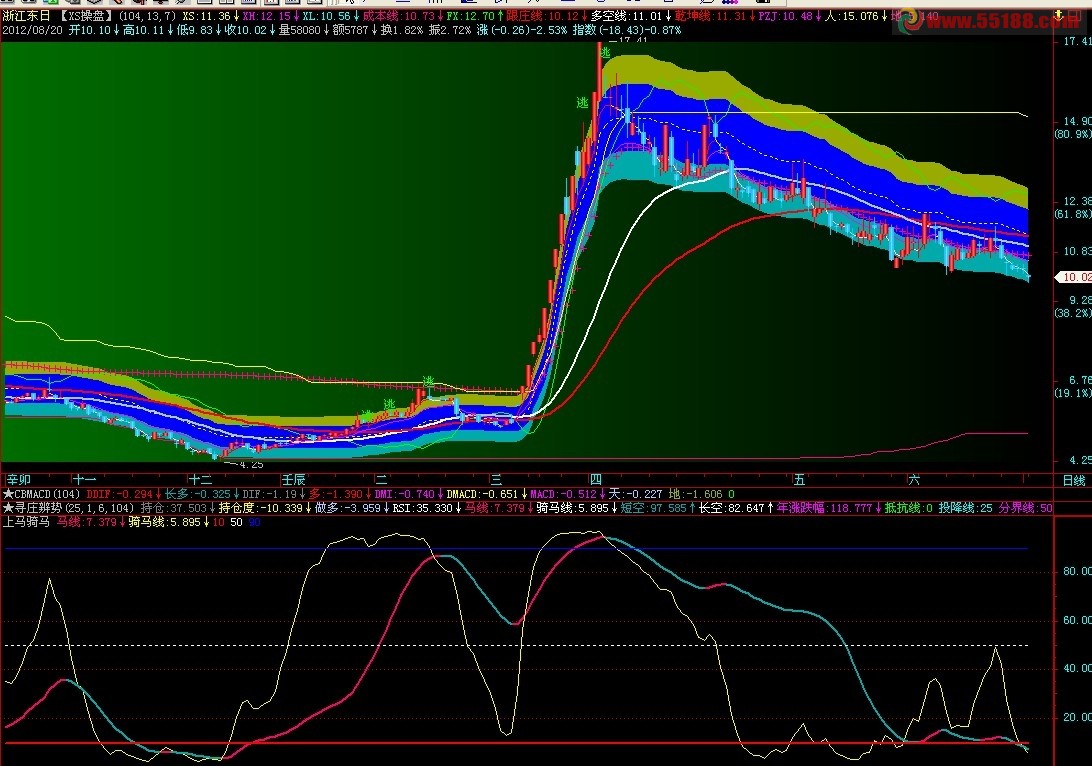Select 辛卯 on the time axis

tap(19, 480)
